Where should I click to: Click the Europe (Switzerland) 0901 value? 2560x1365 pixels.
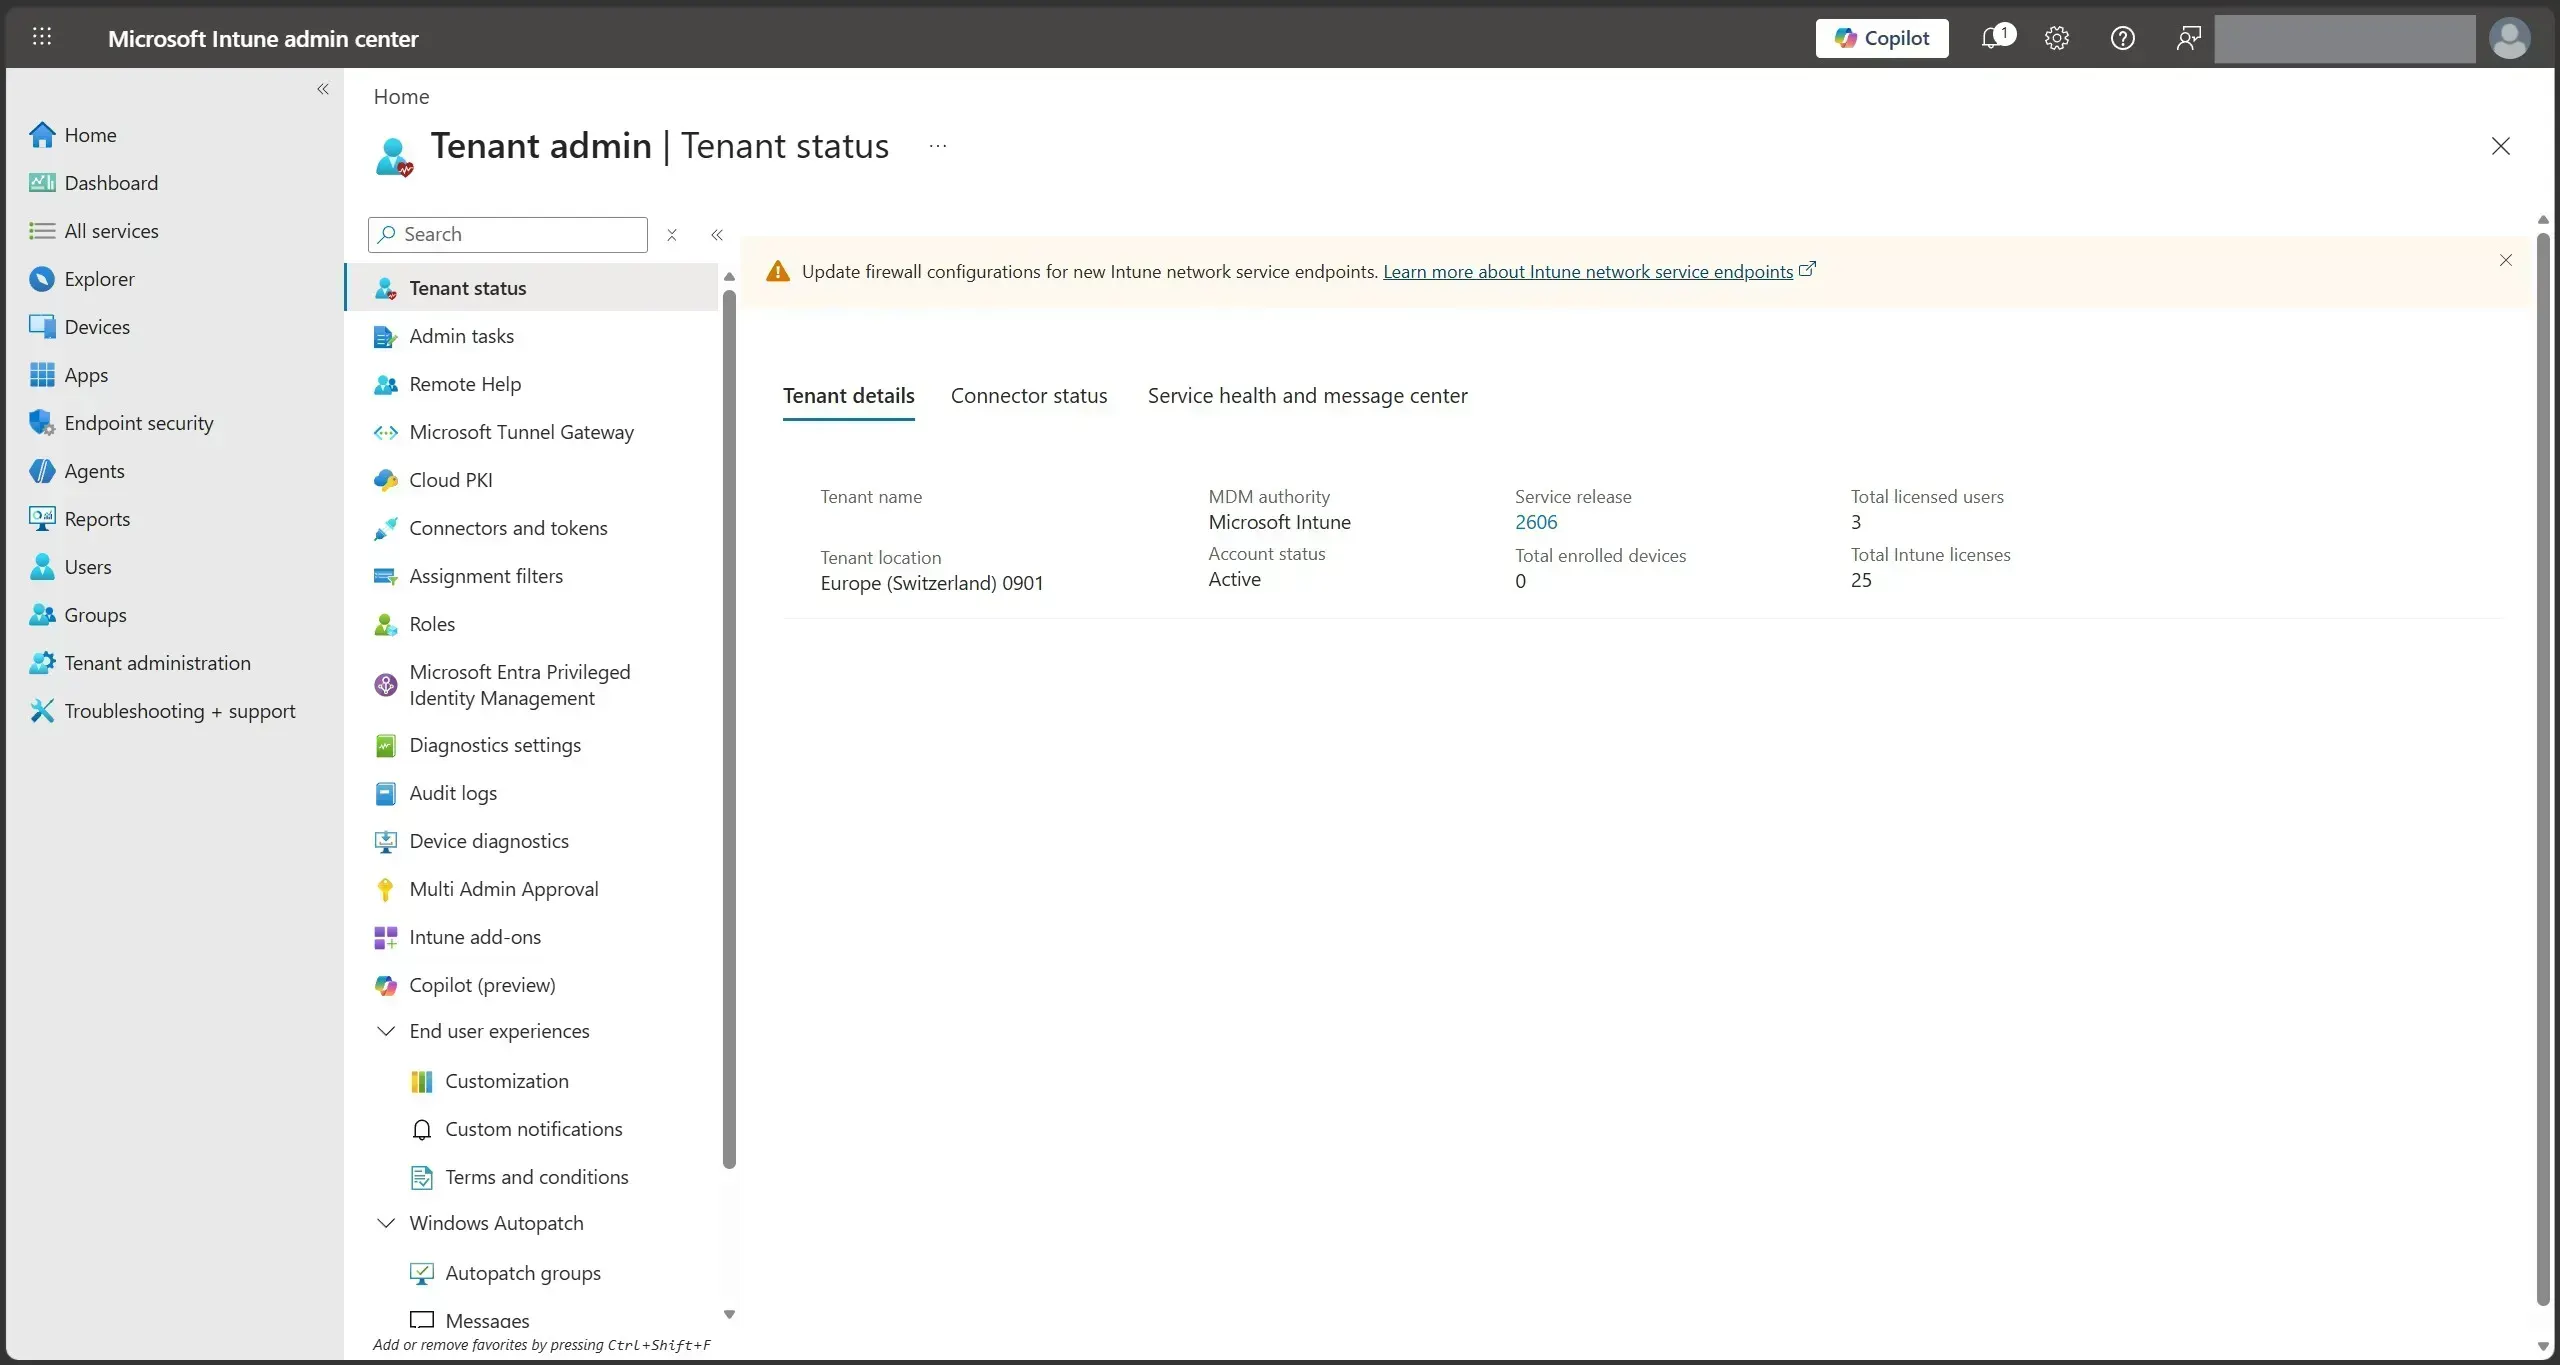pyautogui.click(x=932, y=583)
